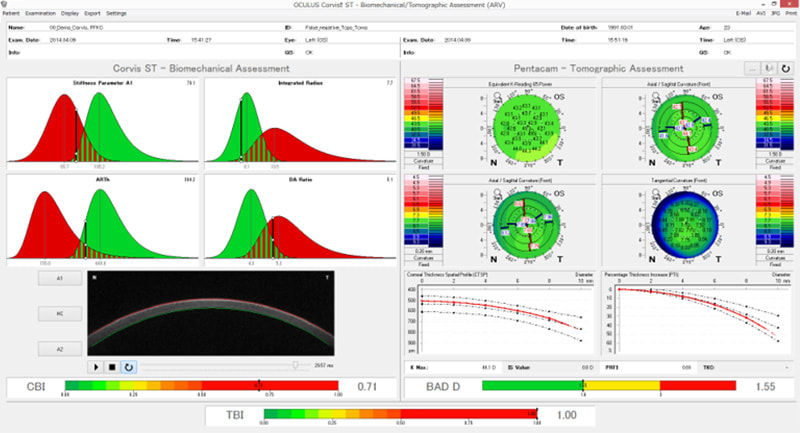
Task: Click the OCULUS app icon in title bar
Action: click(4, 4)
